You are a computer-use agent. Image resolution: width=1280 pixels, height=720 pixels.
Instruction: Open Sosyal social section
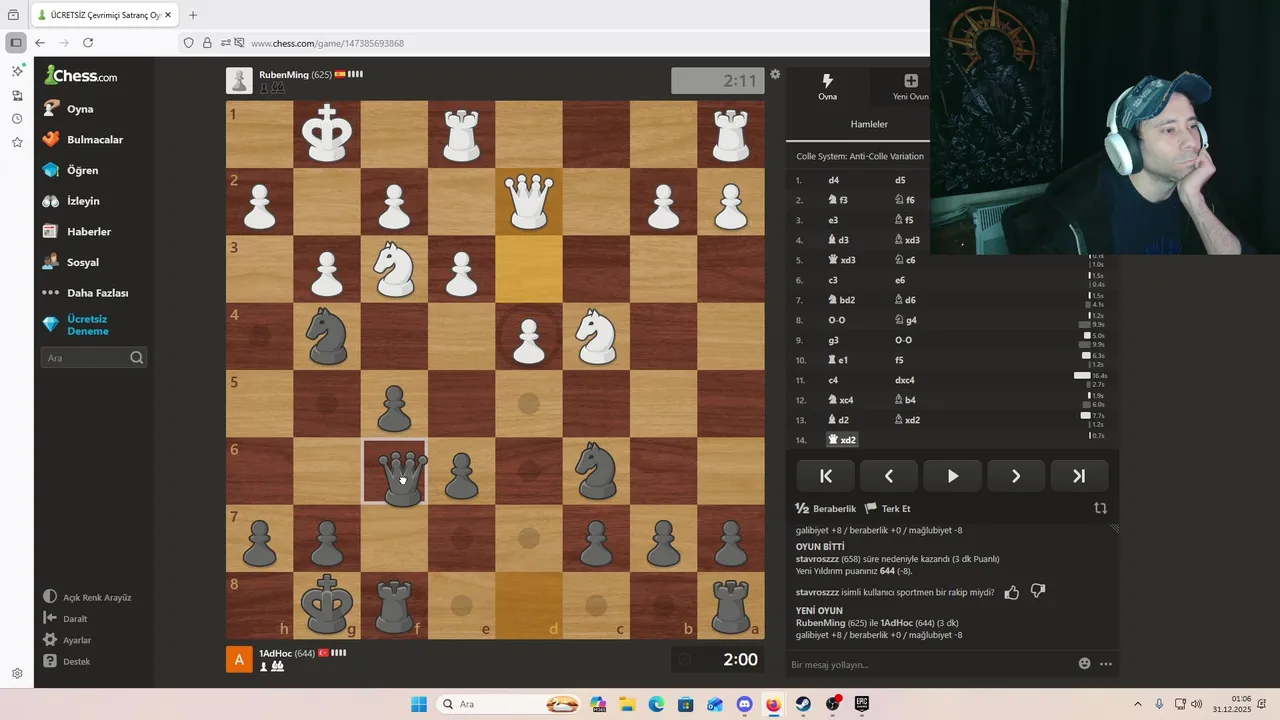(x=82, y=262)
